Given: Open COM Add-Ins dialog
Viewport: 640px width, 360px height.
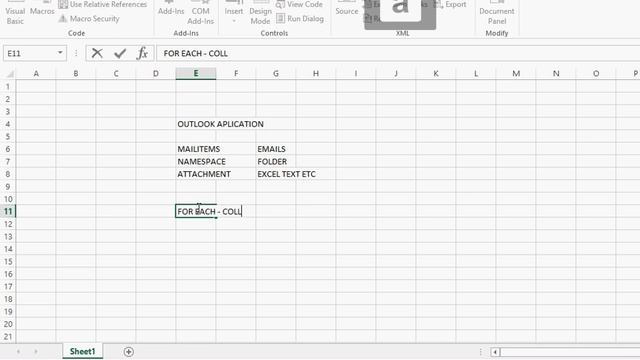Looking at the screenshot, I should coord(200,13).
